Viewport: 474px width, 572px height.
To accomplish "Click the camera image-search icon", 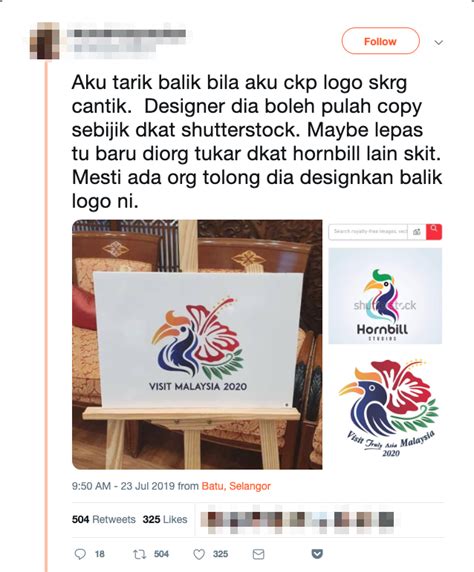I will pyautogui.click(x=417, y=232).
